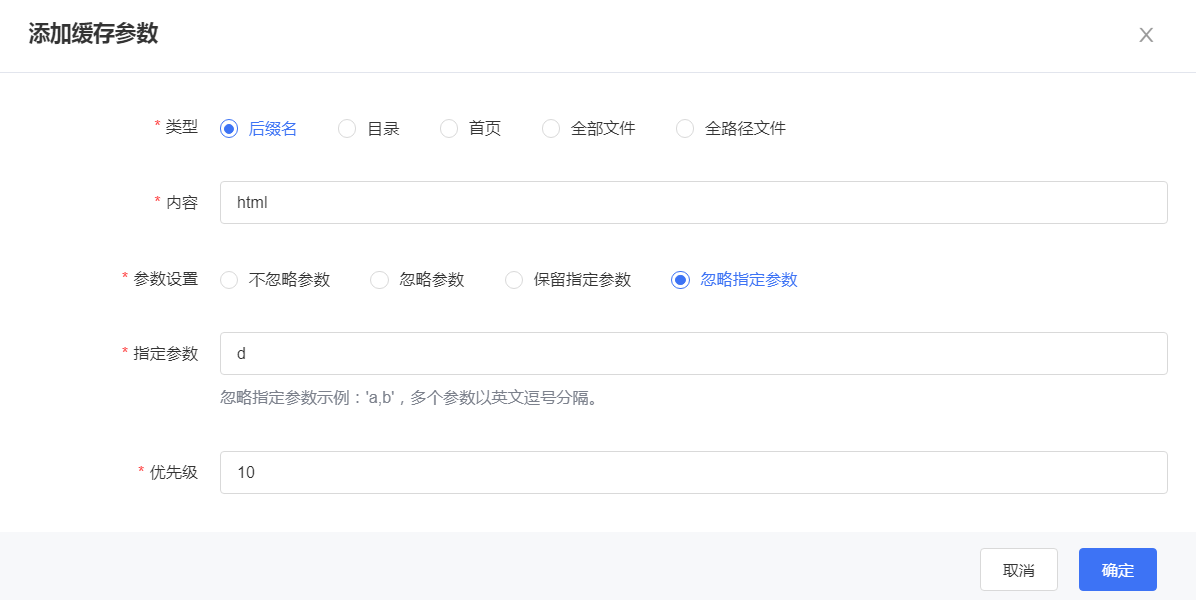Confirm with the blue 确定 button
The image size is (1196, 600).
[1117, 570]
